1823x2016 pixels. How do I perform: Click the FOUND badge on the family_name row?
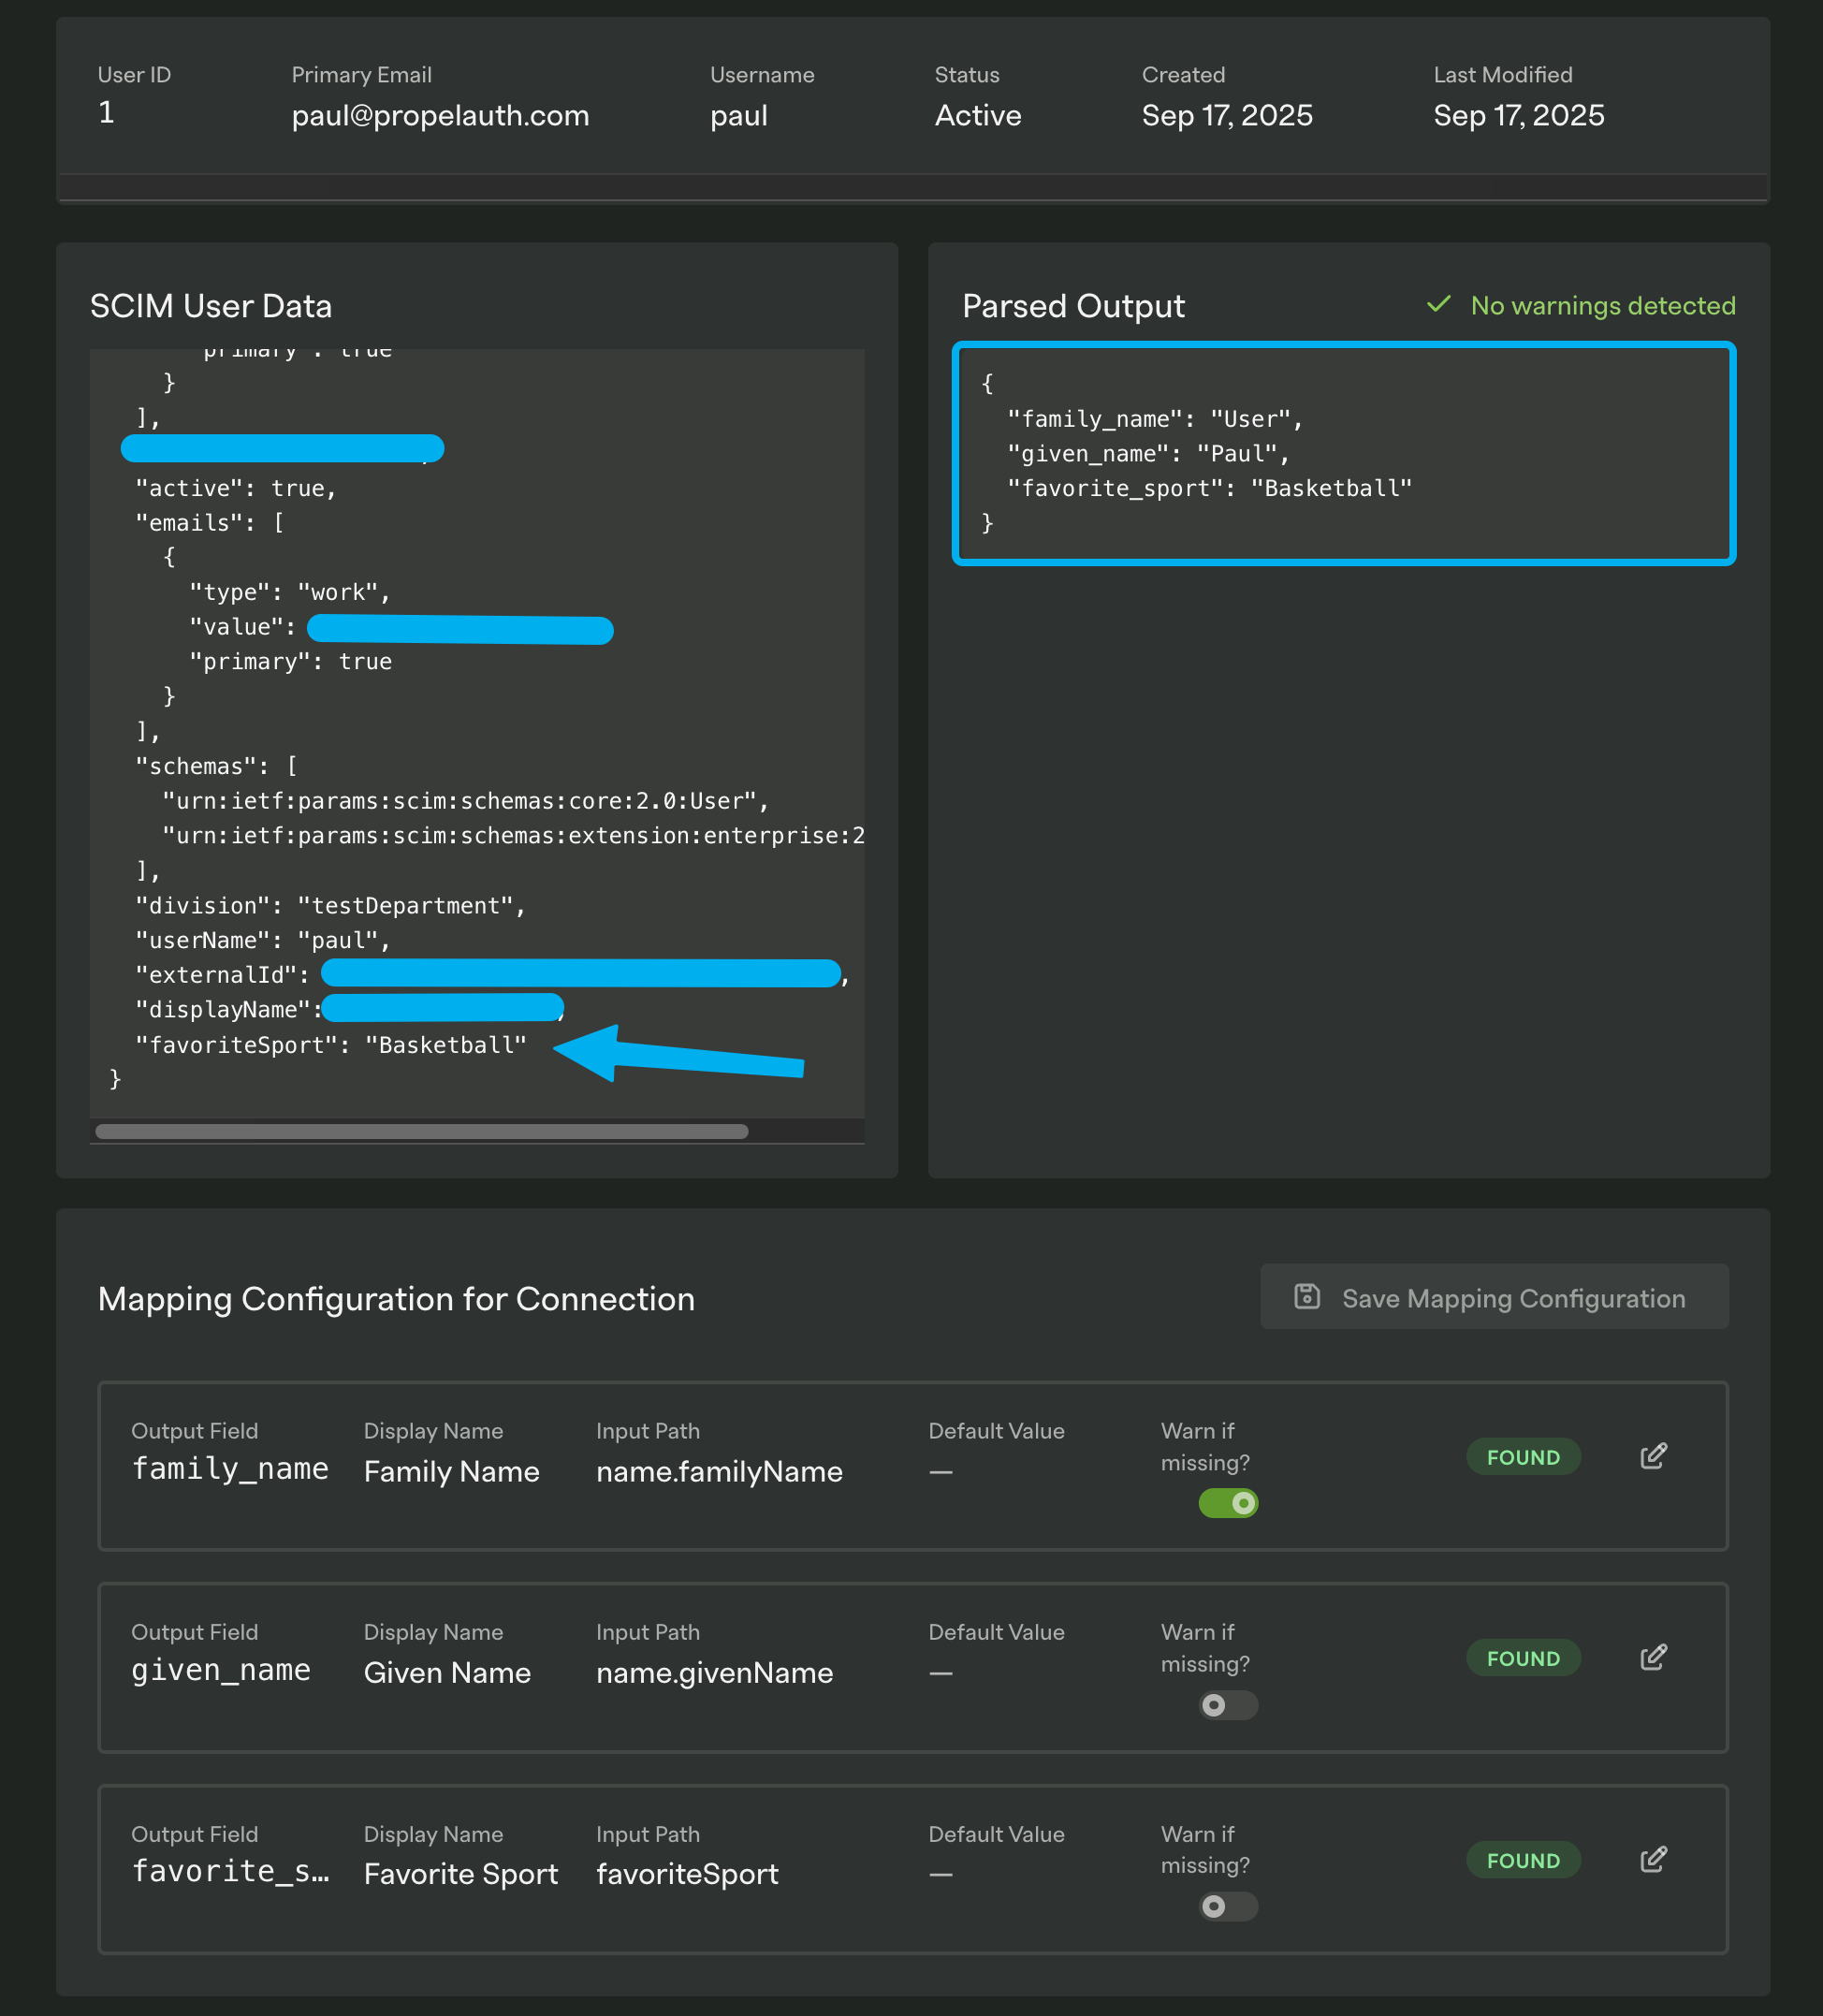tap(1523, 1456)
